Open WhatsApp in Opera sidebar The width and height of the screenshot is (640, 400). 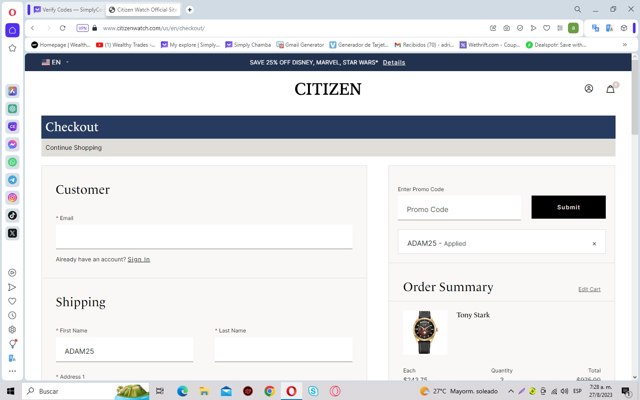[13, 162]
